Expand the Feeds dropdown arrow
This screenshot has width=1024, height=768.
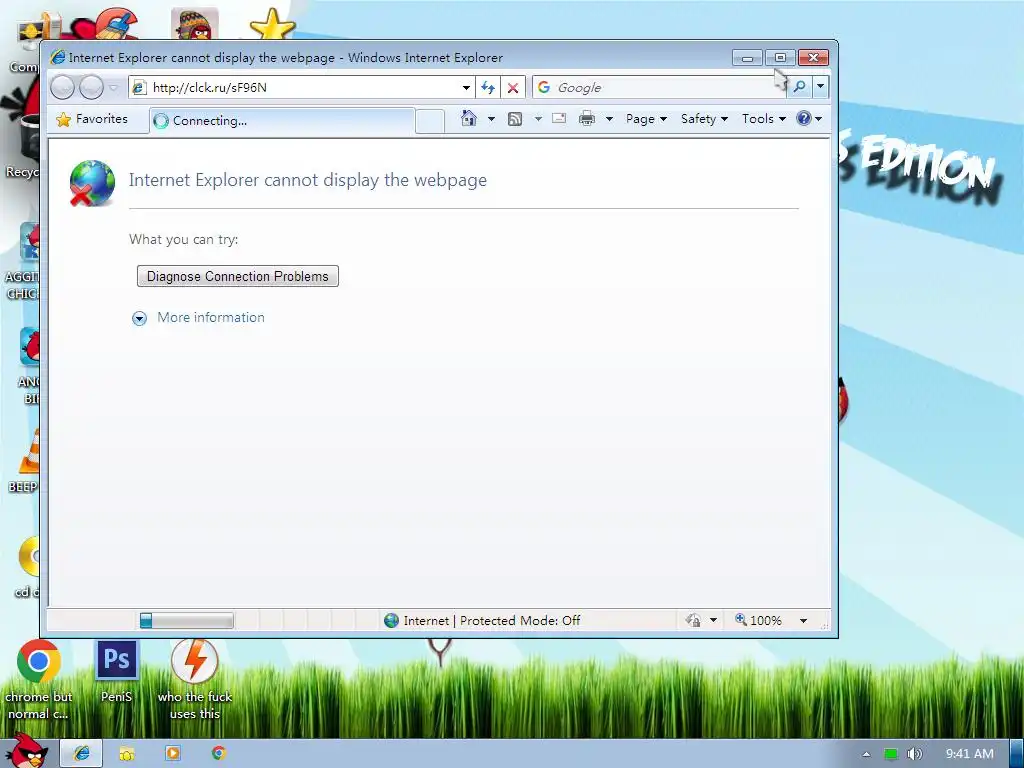pyautogui.click(x=538, y=119)
